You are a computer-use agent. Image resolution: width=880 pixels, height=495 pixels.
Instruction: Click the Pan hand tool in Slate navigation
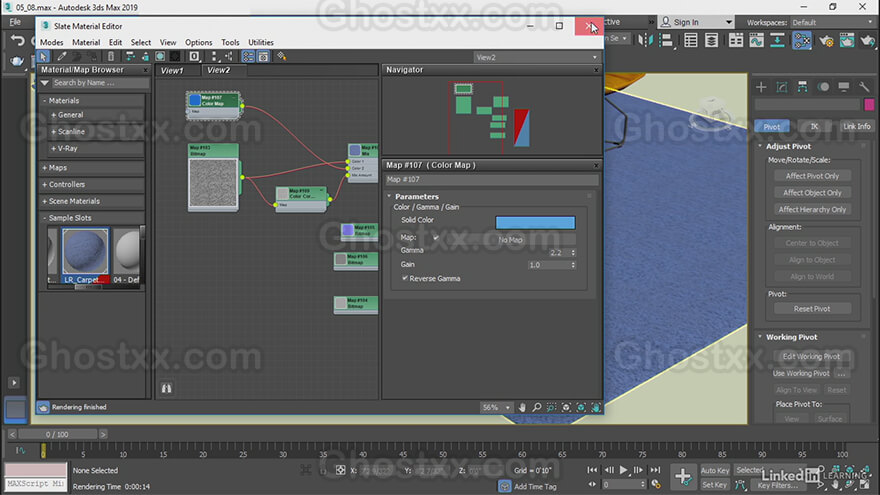click(522, 407)
